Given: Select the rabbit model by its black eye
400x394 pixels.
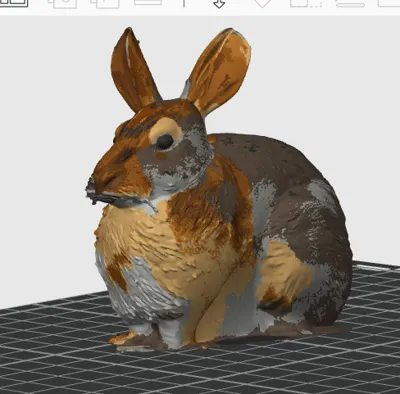Looking at the screenshot, I should coord(165,141).
